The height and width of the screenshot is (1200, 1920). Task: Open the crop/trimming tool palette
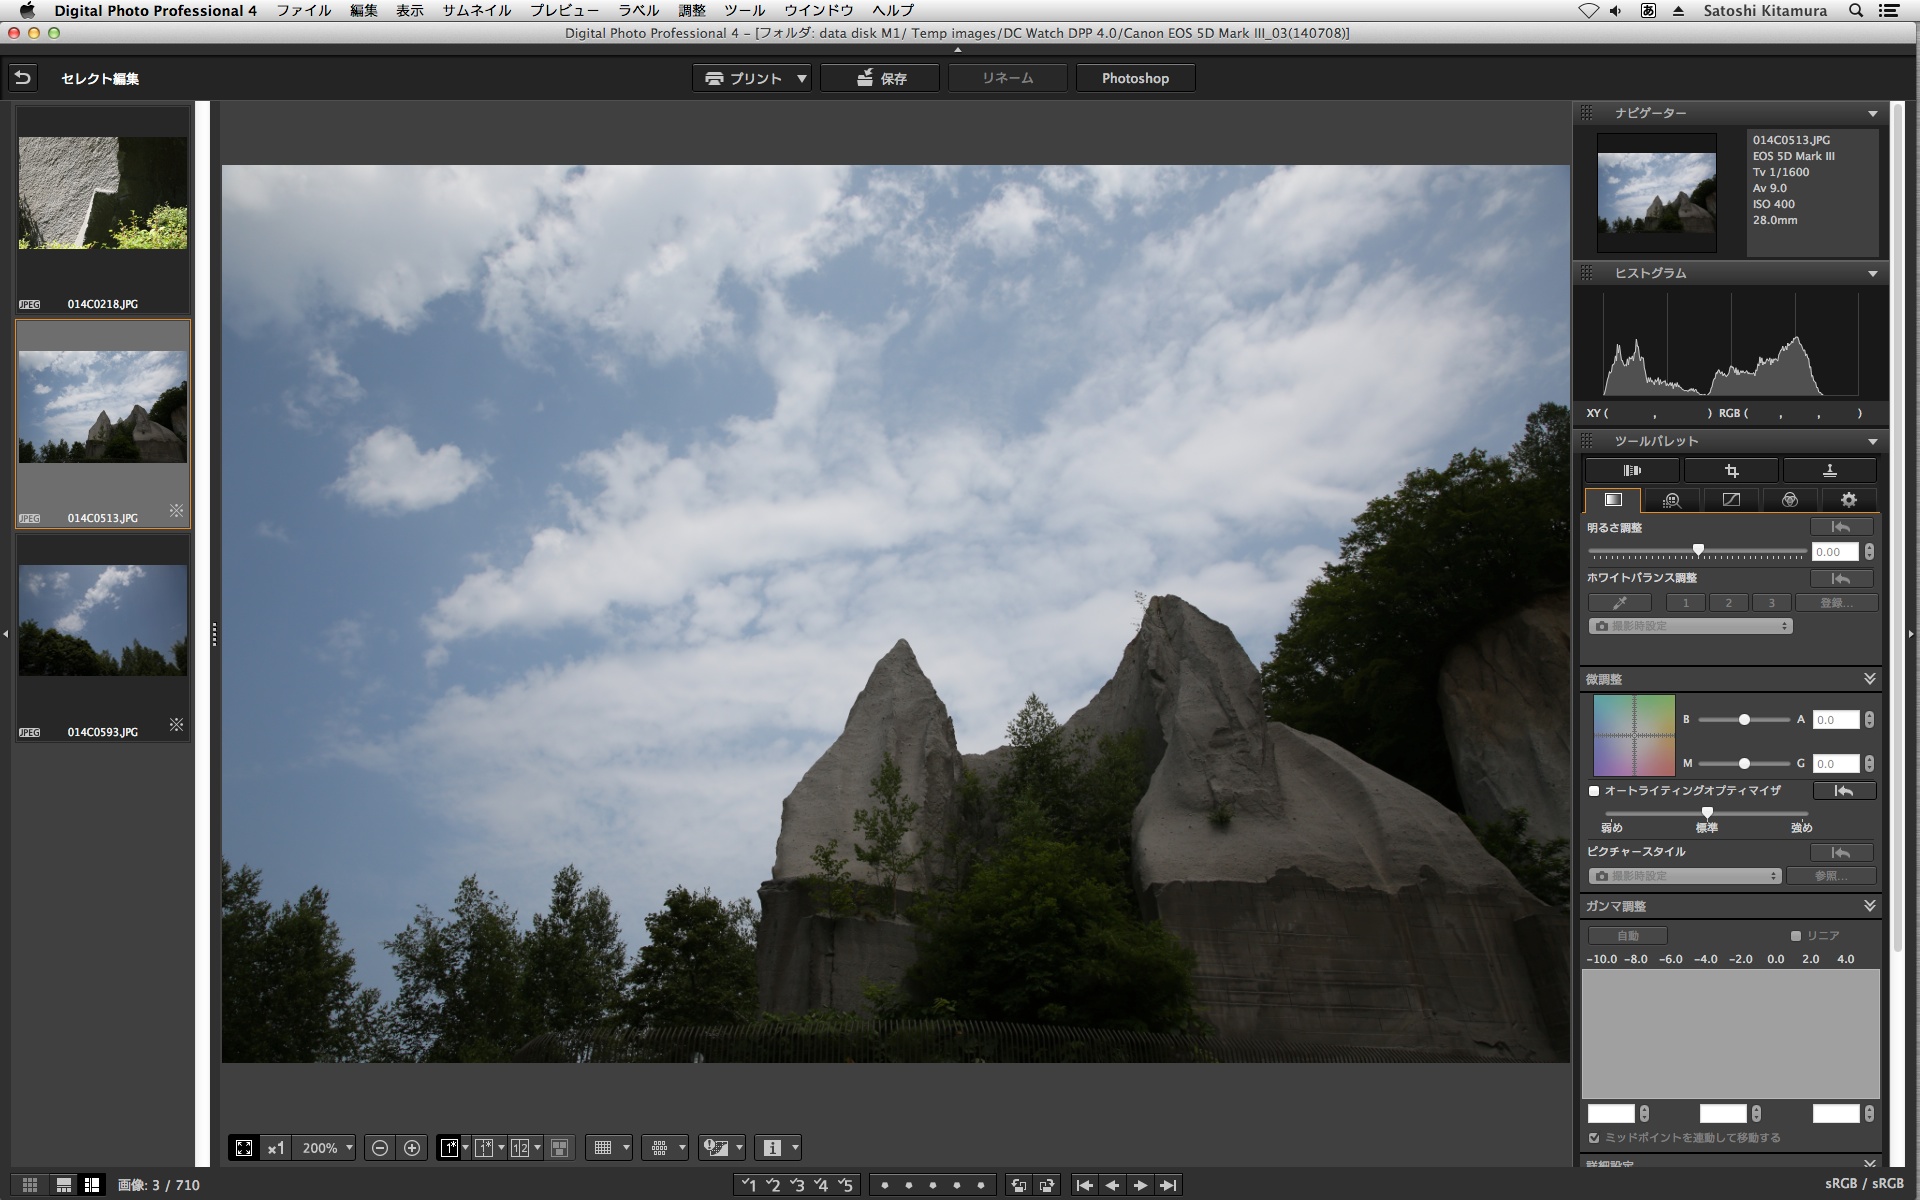tap(1731, 471)
